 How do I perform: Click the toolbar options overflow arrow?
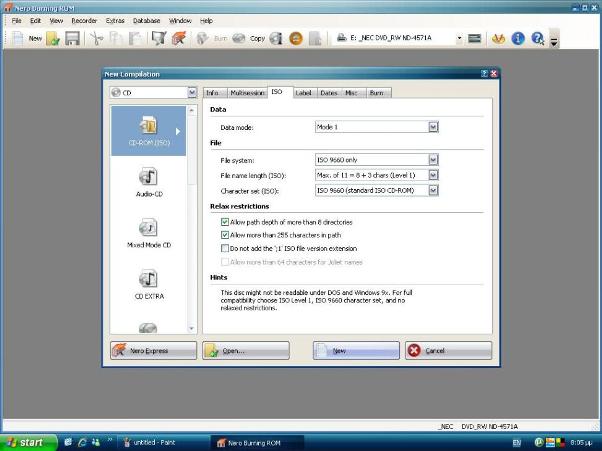(554, 39)
